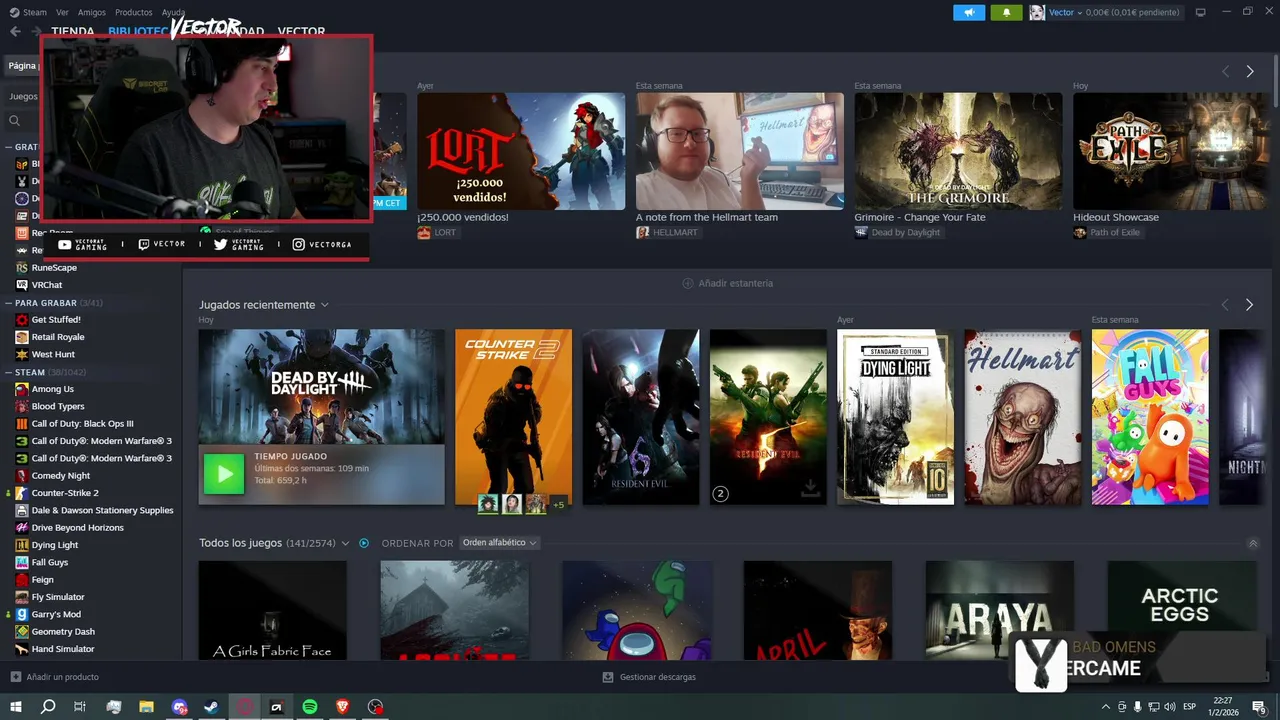Click the Geometry Dash icon in sidebar
1280x720 pixels.
[22, 631]
